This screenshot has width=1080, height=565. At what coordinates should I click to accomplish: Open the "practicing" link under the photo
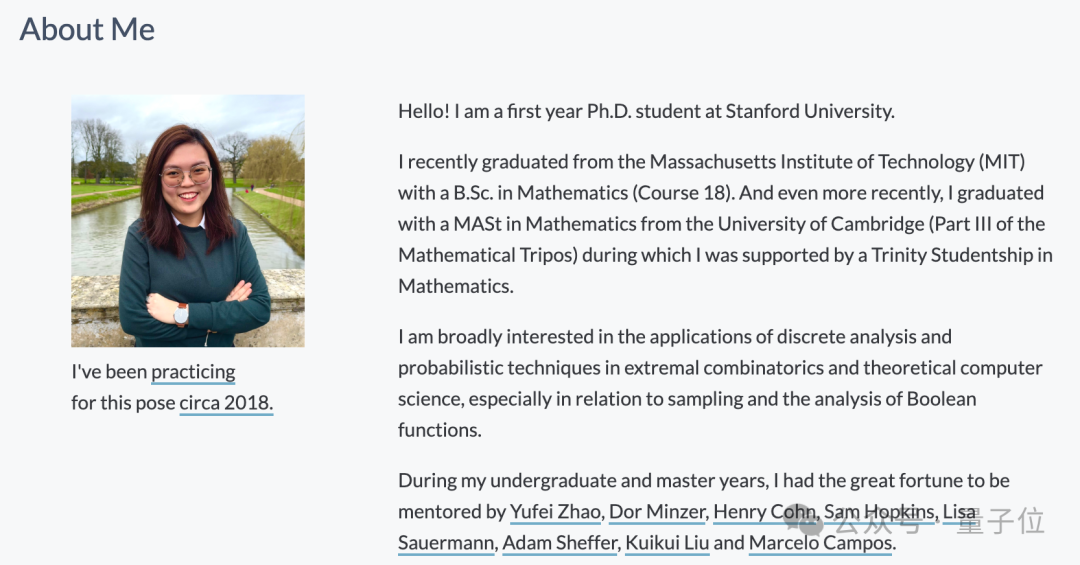(x=193, y=372)
